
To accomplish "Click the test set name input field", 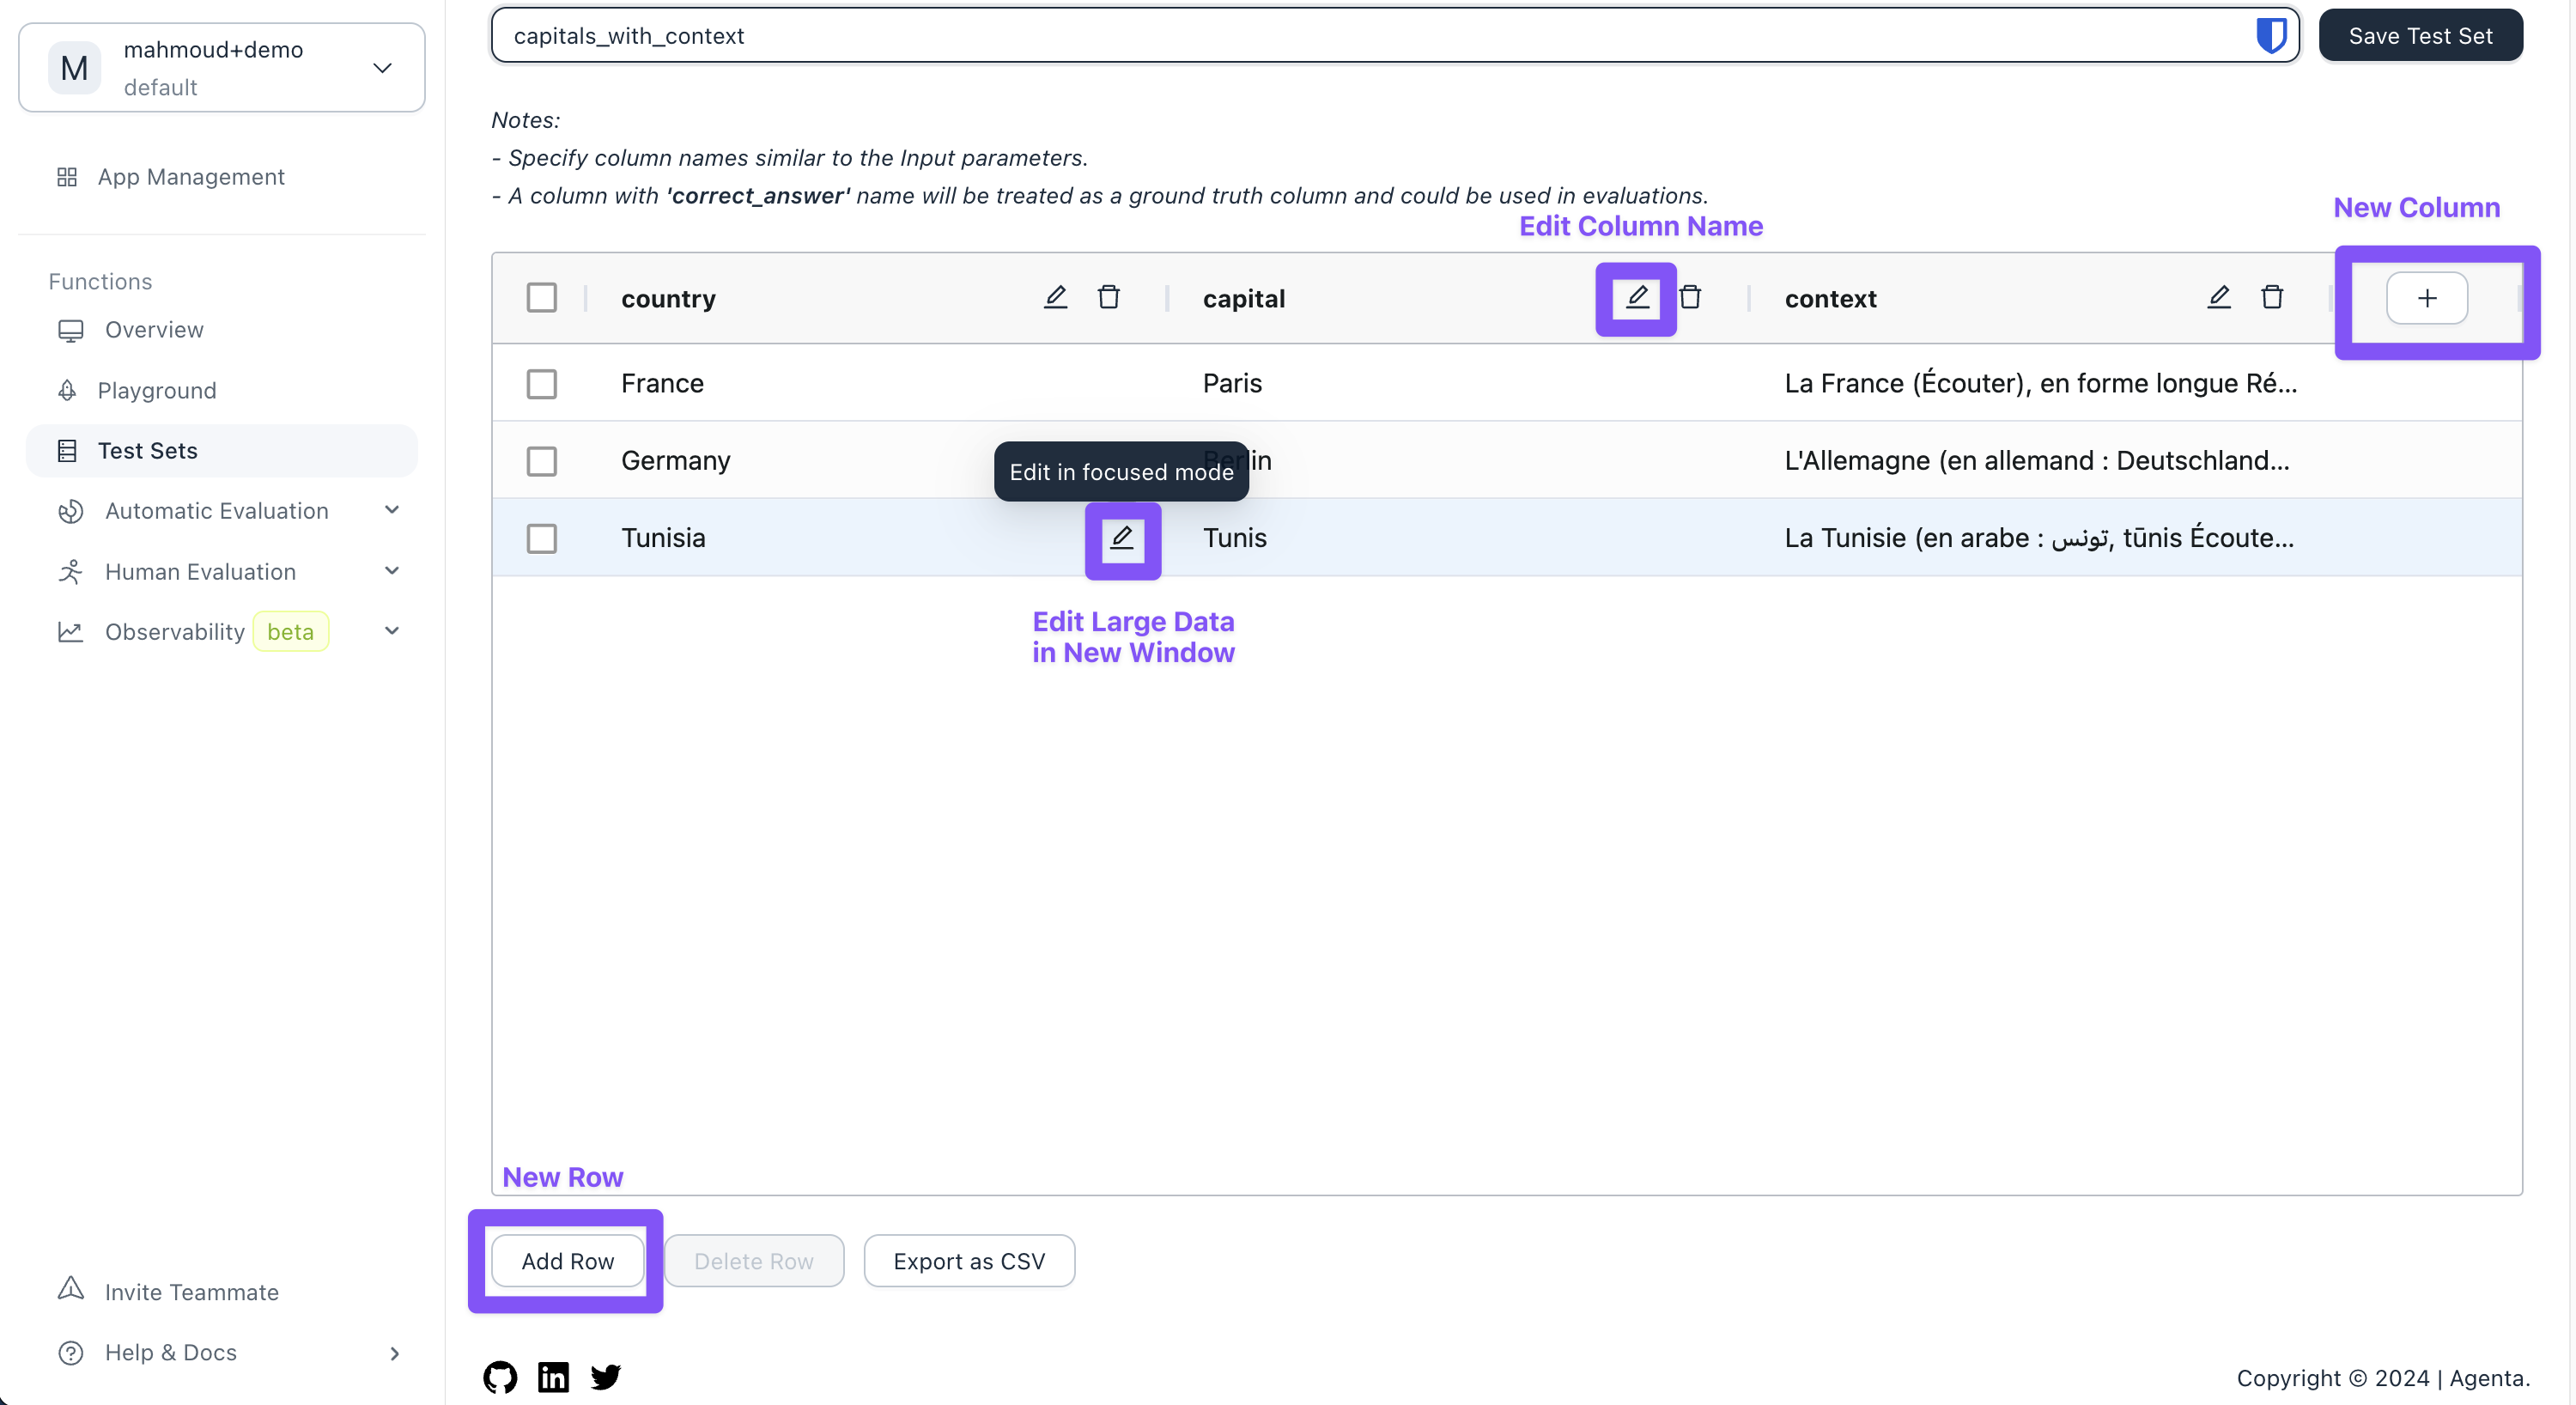I will pyautogui.click(x=1395, y=36).
